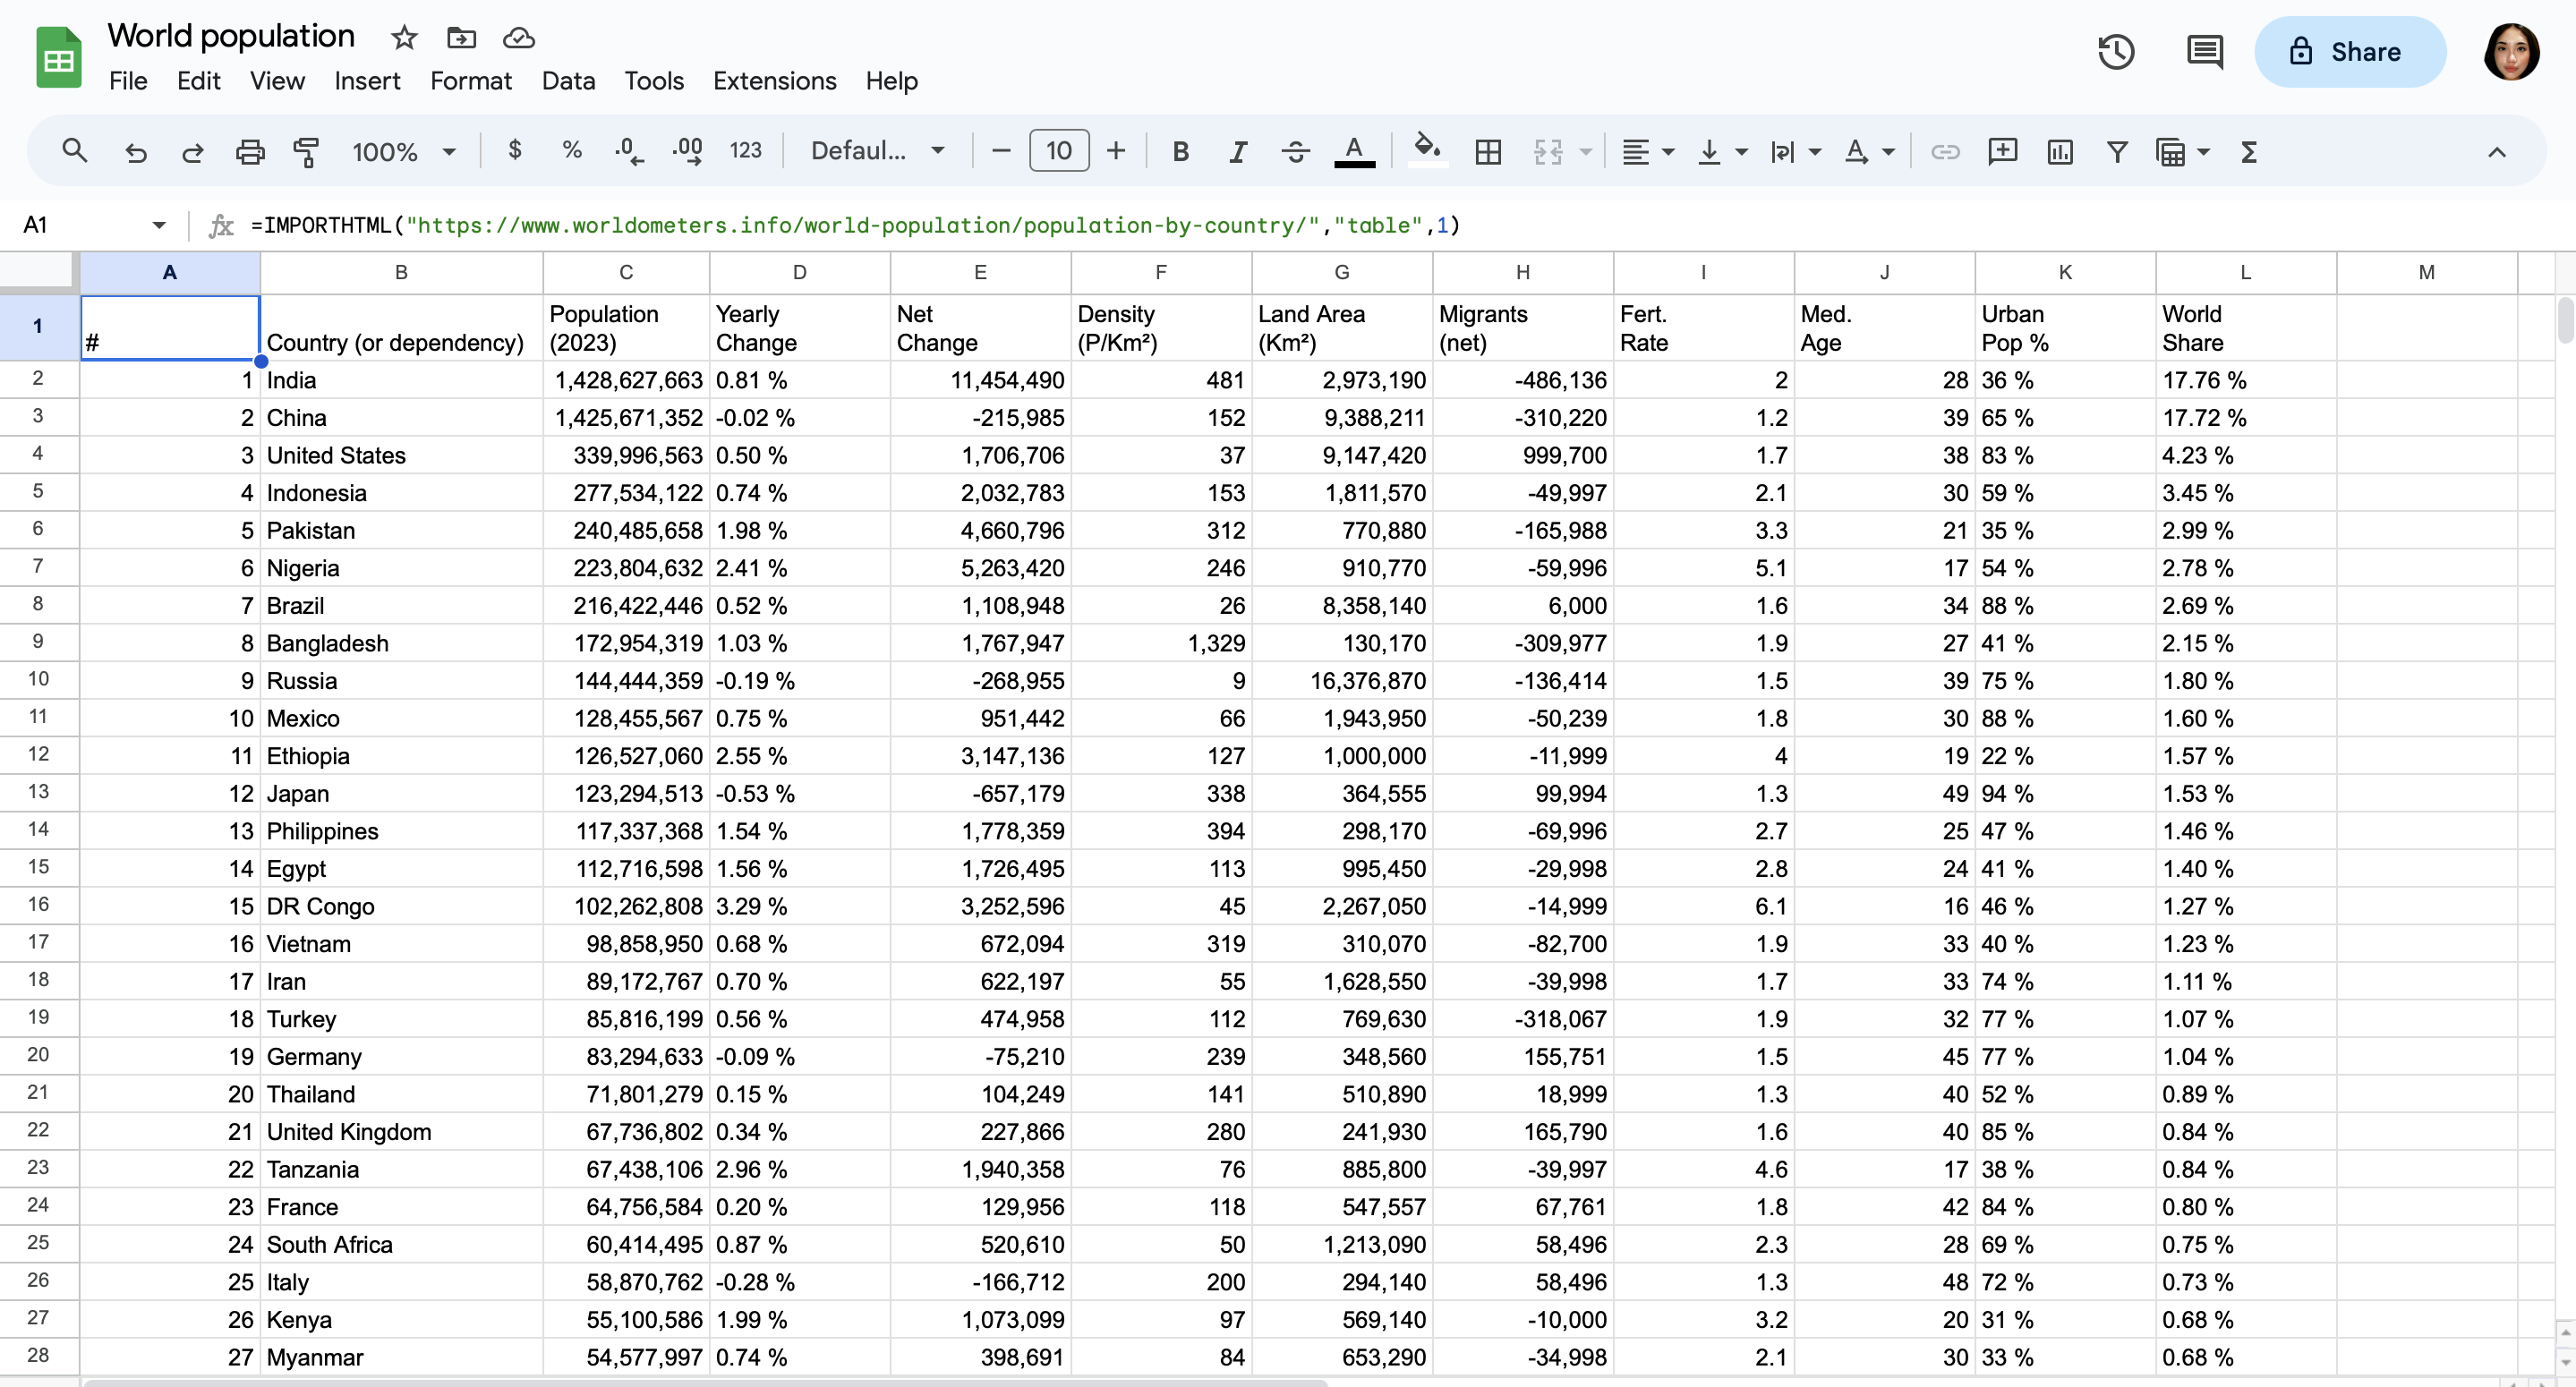Open the functions sigma icon
Viewport: 2576px width, 1387px height.
click(x=2248, y=151)
